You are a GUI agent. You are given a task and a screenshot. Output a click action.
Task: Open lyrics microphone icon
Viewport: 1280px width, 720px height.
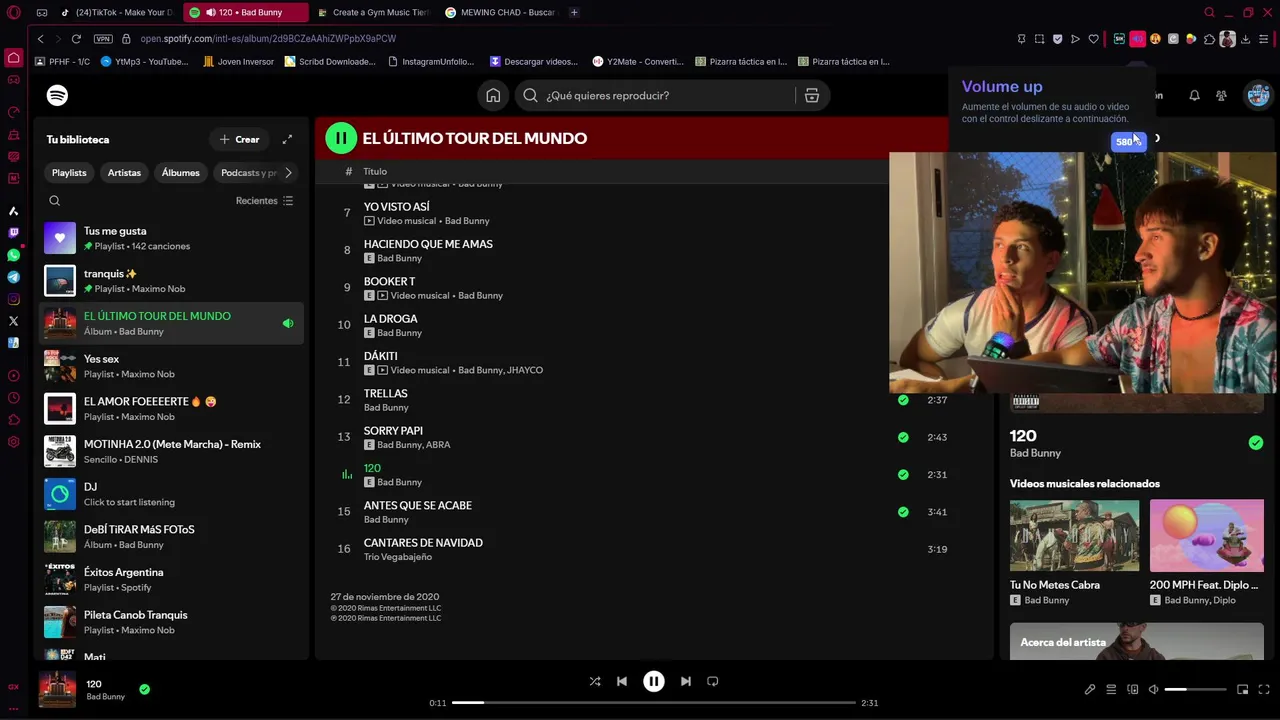pyautogui.click(x=1090, y=689)
